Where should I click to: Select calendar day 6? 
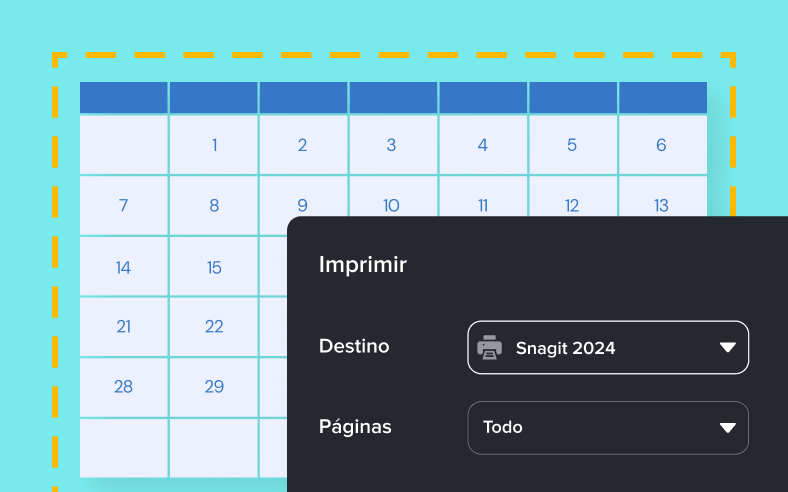pyautogui.click(x=663, y=145)
